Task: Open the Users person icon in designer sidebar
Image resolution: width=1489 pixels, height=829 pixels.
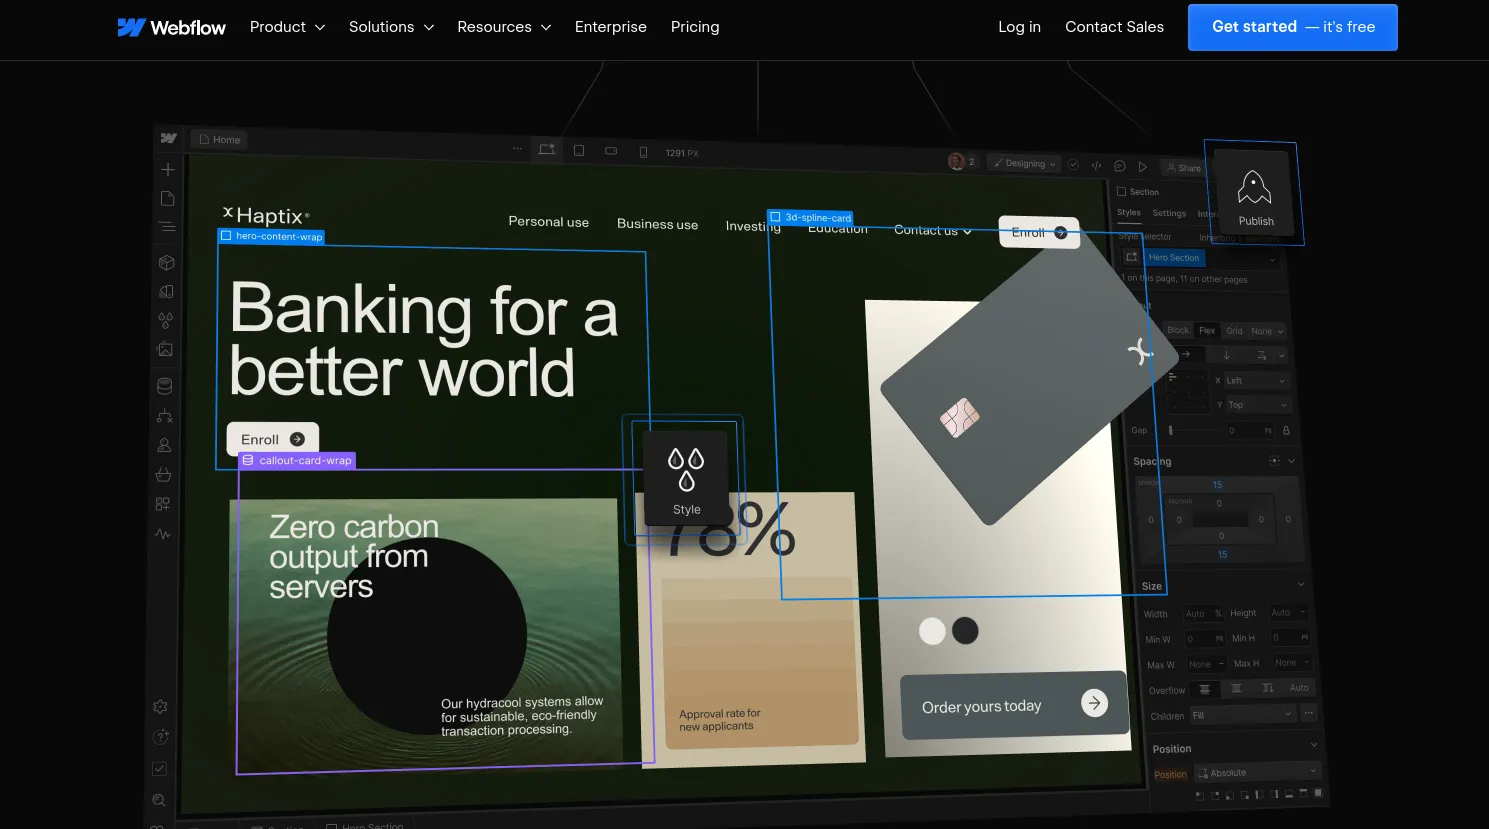Action: [165, 445]
